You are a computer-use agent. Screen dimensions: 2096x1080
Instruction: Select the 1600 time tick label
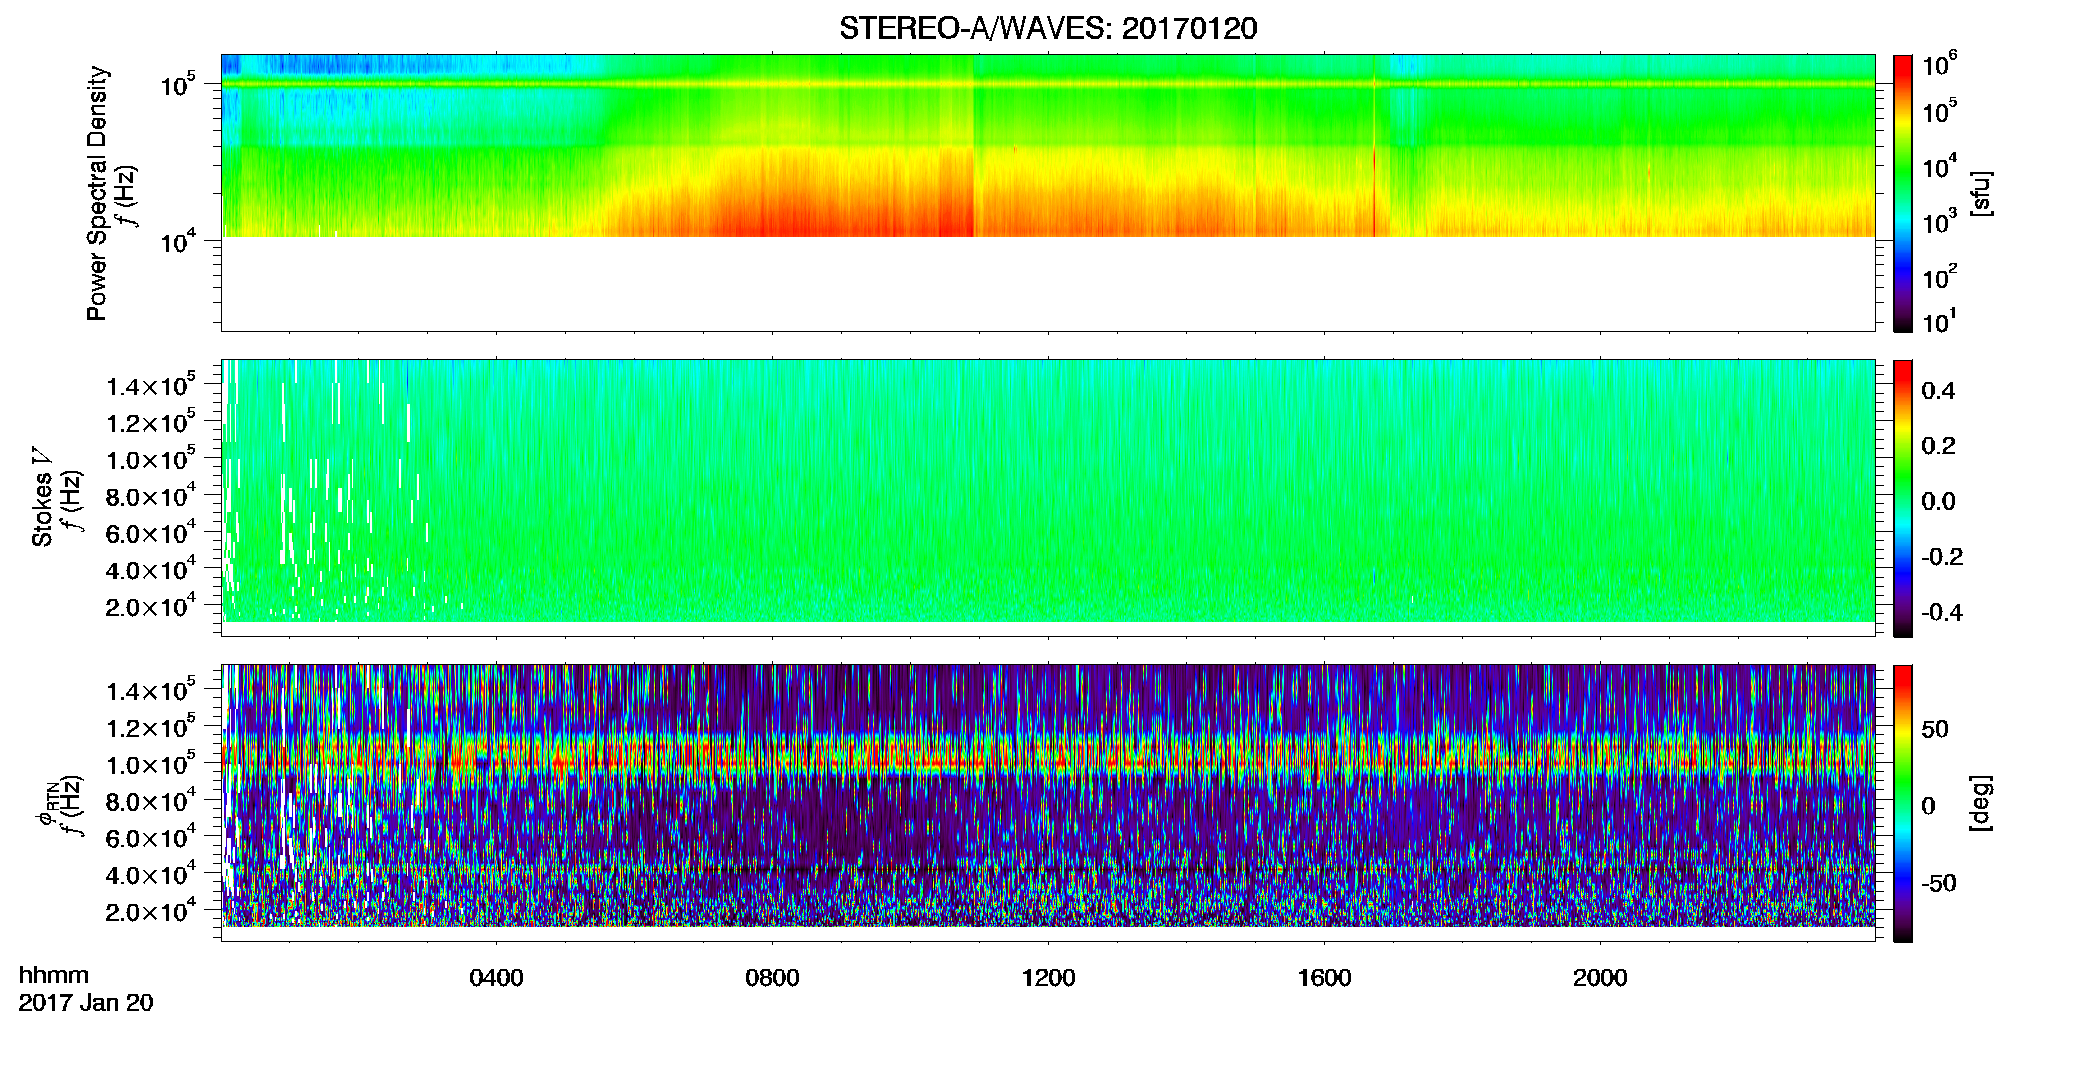click(1324, 978)
